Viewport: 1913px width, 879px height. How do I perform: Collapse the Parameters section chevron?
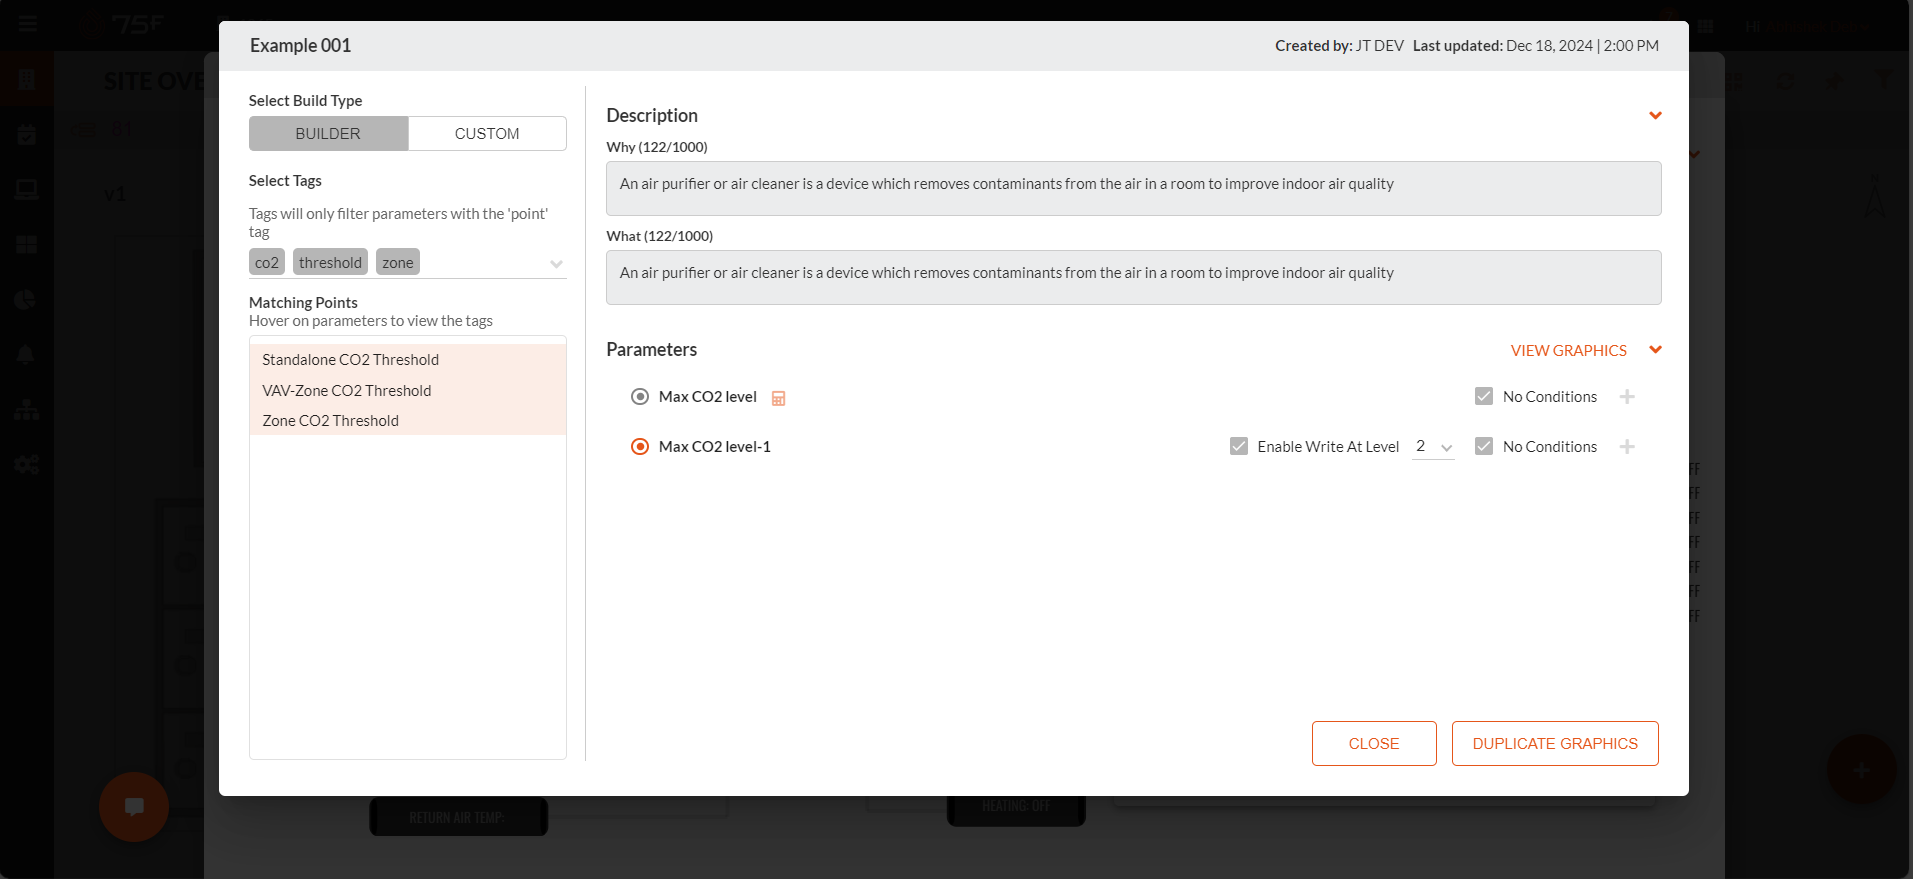pyautogui.click(x=1655, y=350)
